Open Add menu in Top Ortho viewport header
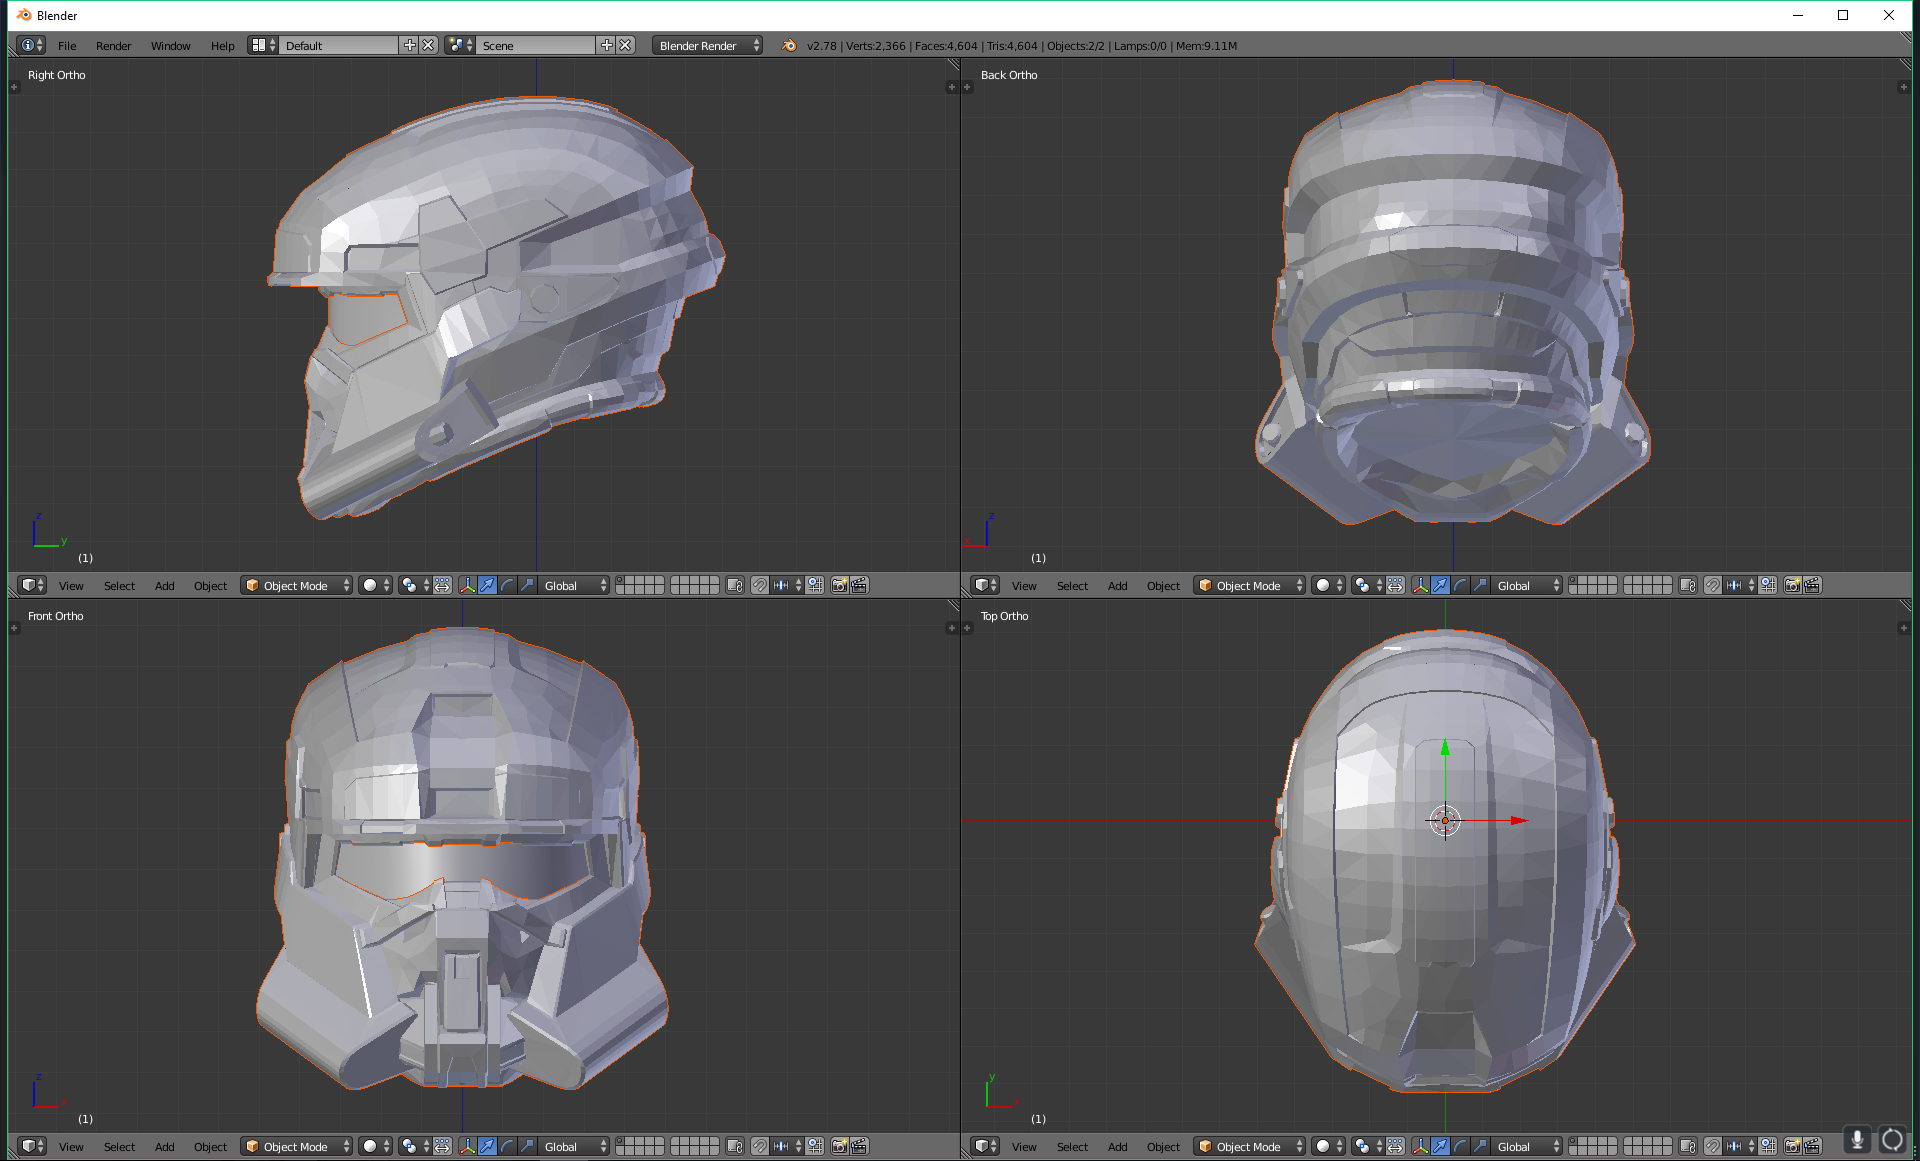The width and height of the screenshot is (1920, 1161). pos(1117,1147)
